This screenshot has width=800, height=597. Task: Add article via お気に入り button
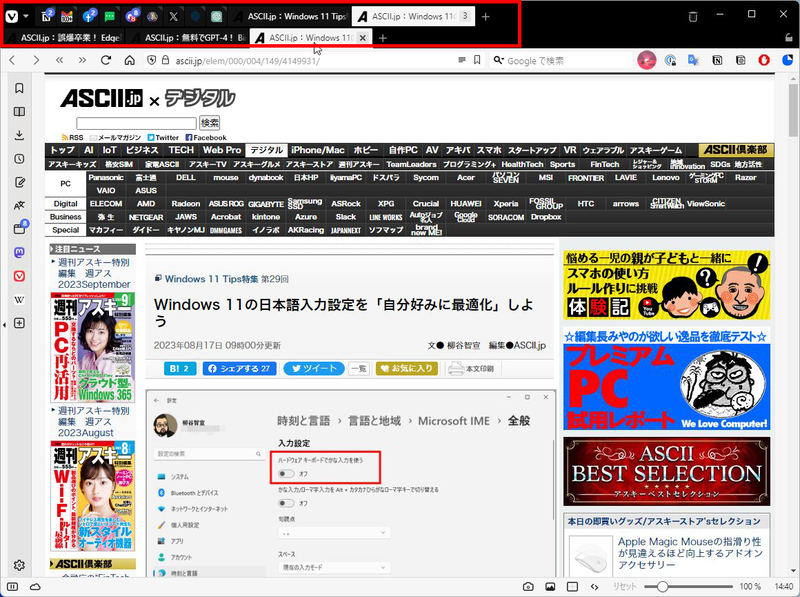[407, 368]
